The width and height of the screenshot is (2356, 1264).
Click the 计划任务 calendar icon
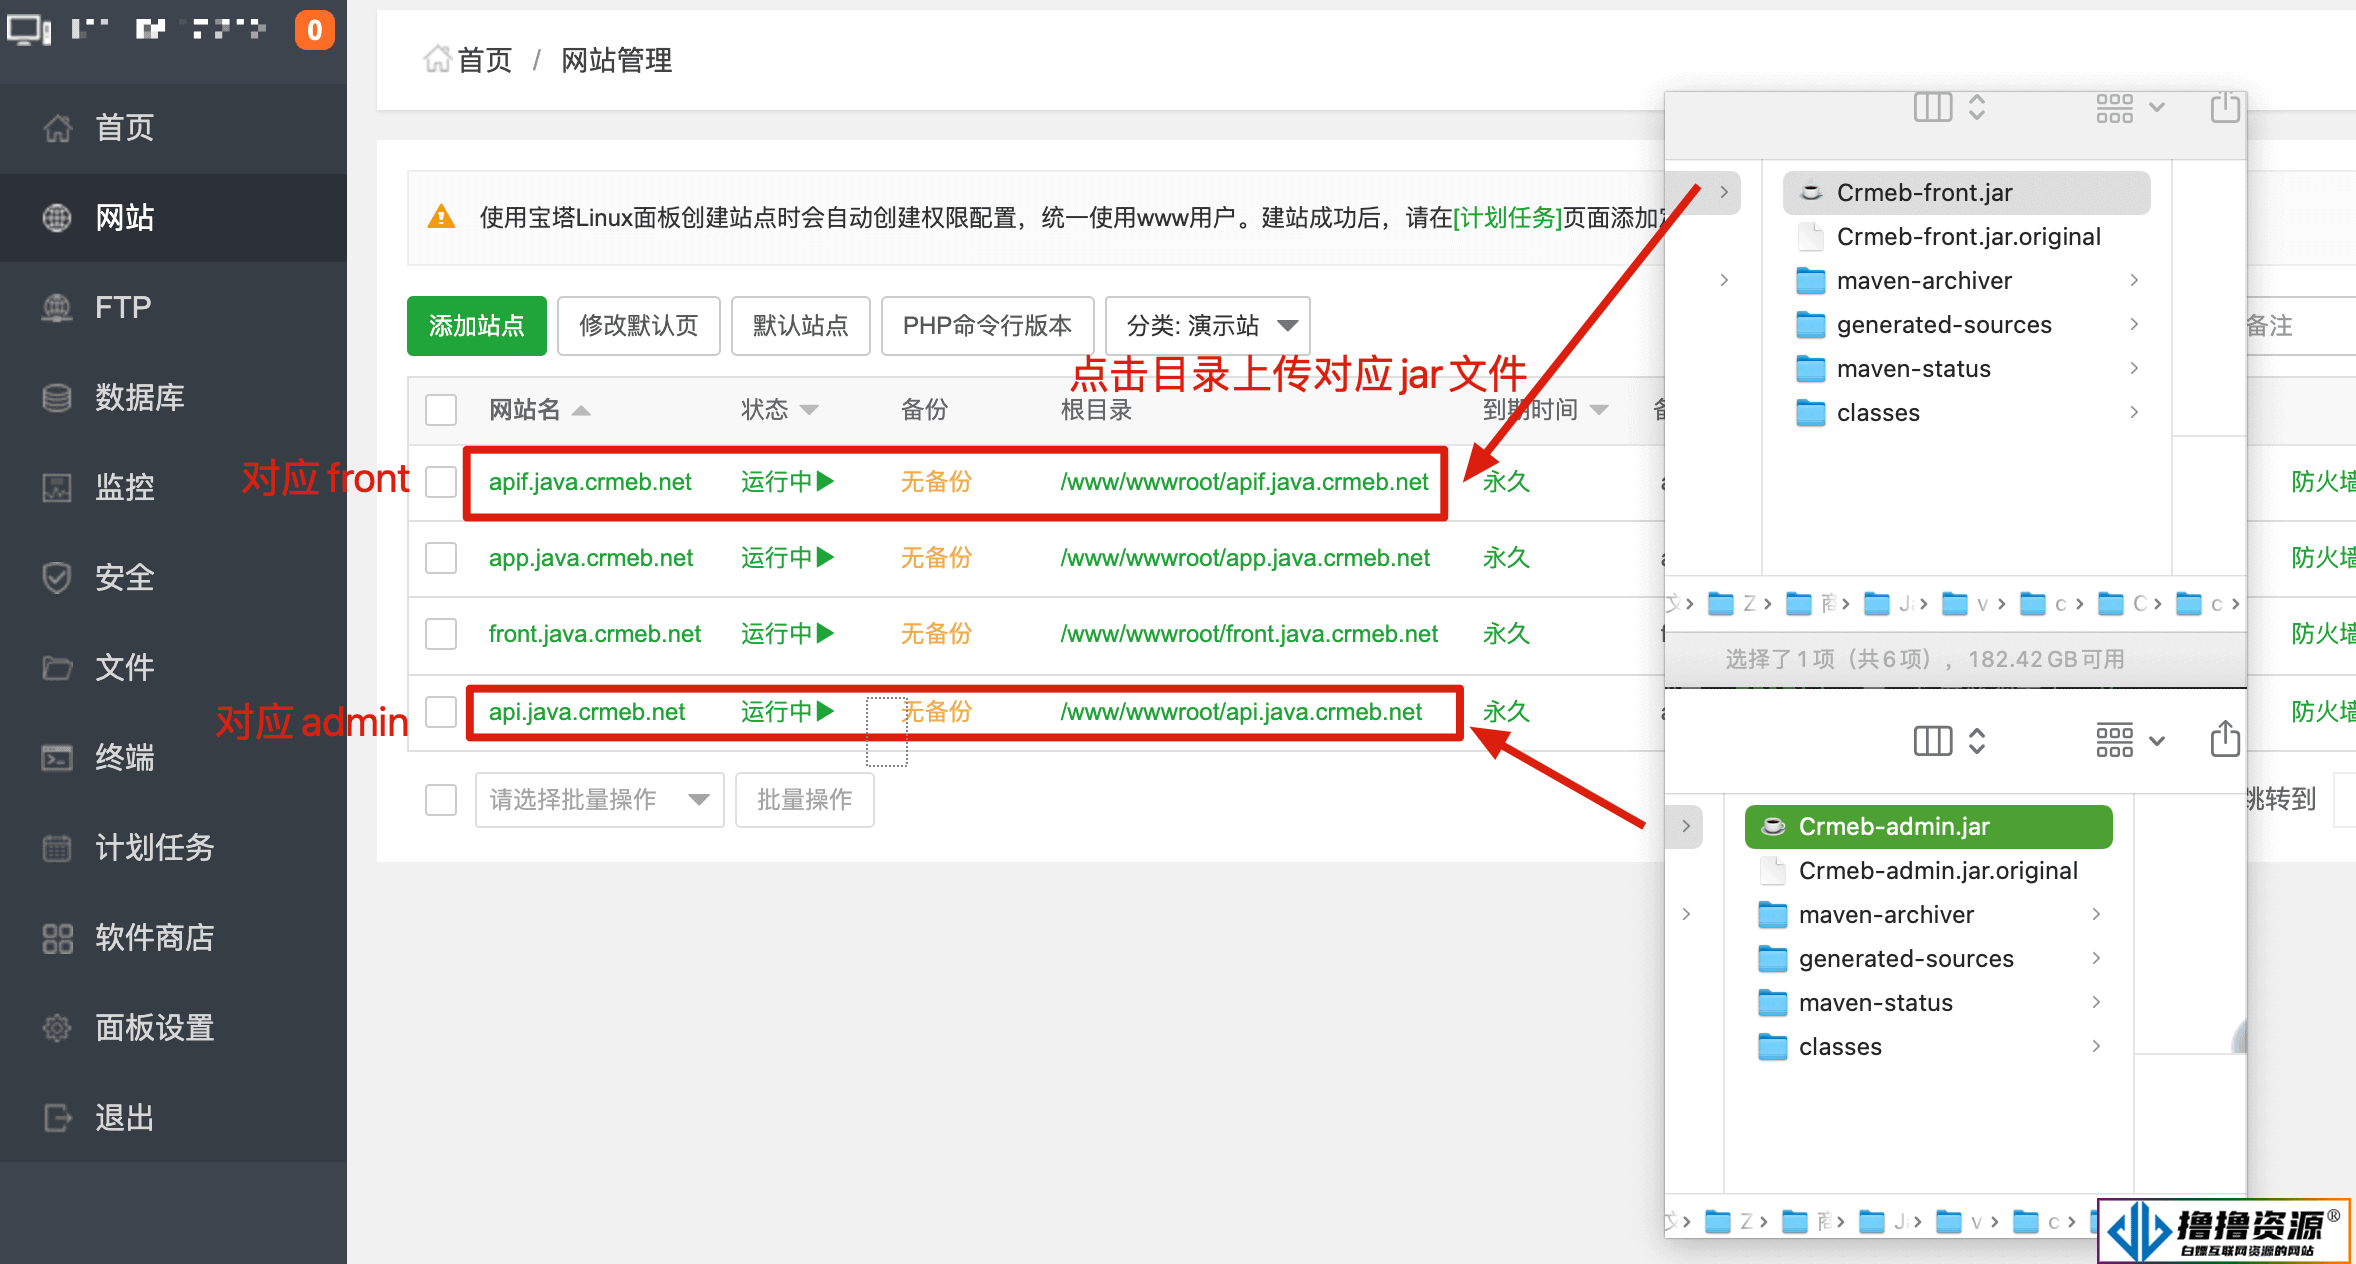[x=57, y=847]
